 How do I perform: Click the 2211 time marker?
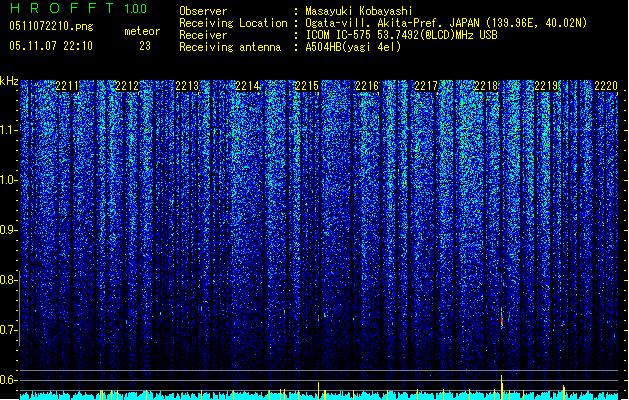(67, 86)
